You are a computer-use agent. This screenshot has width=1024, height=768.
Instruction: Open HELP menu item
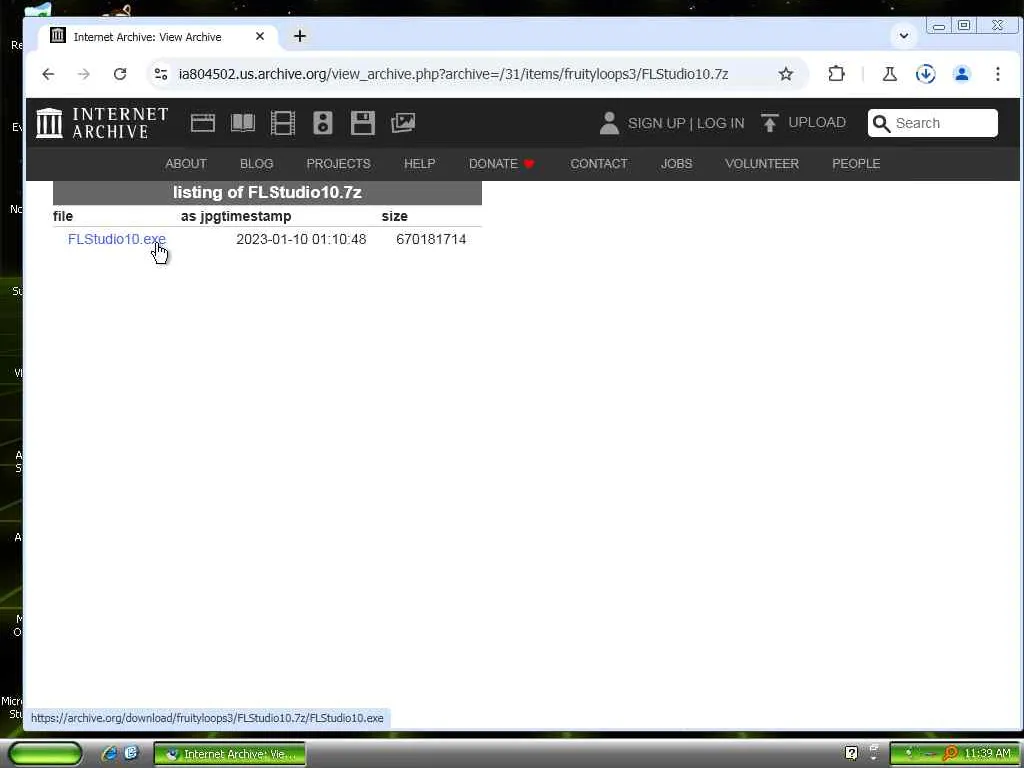pos(419,164)
